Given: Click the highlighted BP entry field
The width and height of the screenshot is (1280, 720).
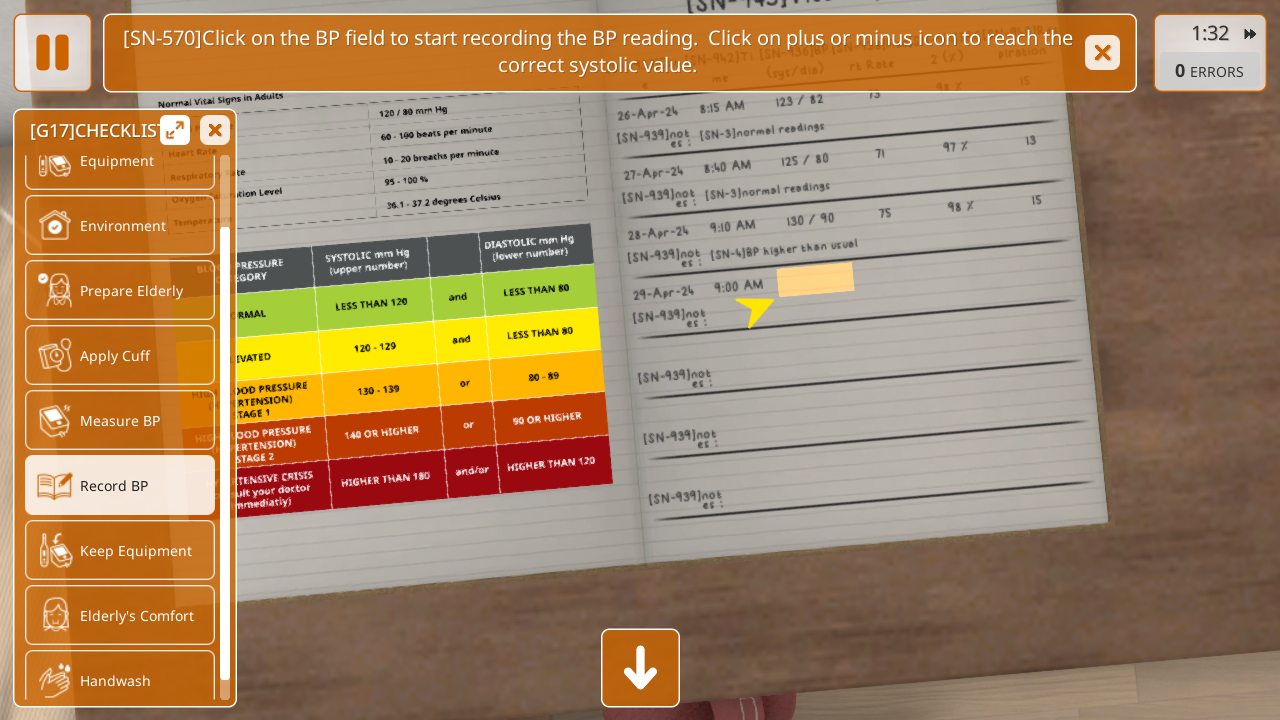Looking at the screenshot, I should (x=815, y=280).
